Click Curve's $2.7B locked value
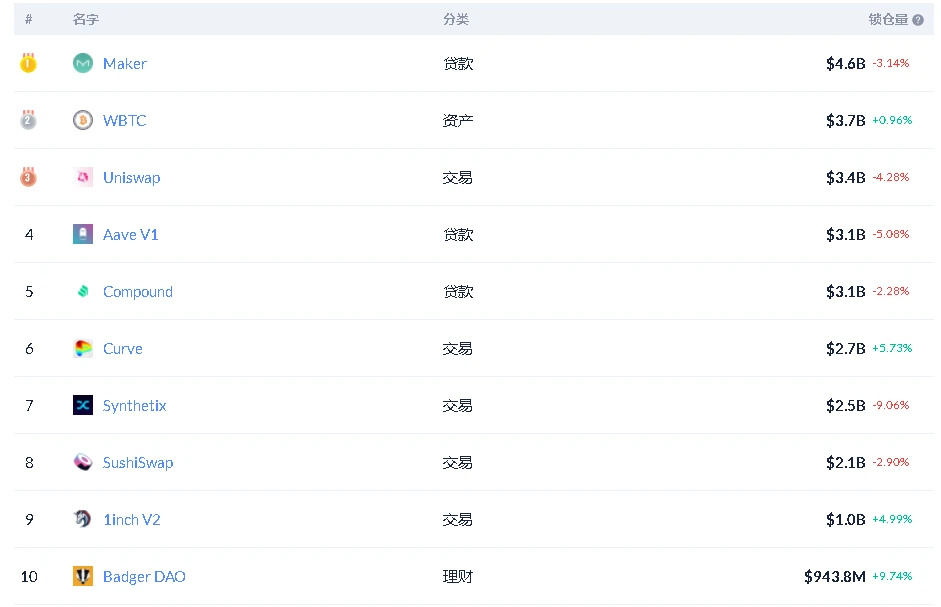Viewport: 941px width, 607px height. pos(845,348)
